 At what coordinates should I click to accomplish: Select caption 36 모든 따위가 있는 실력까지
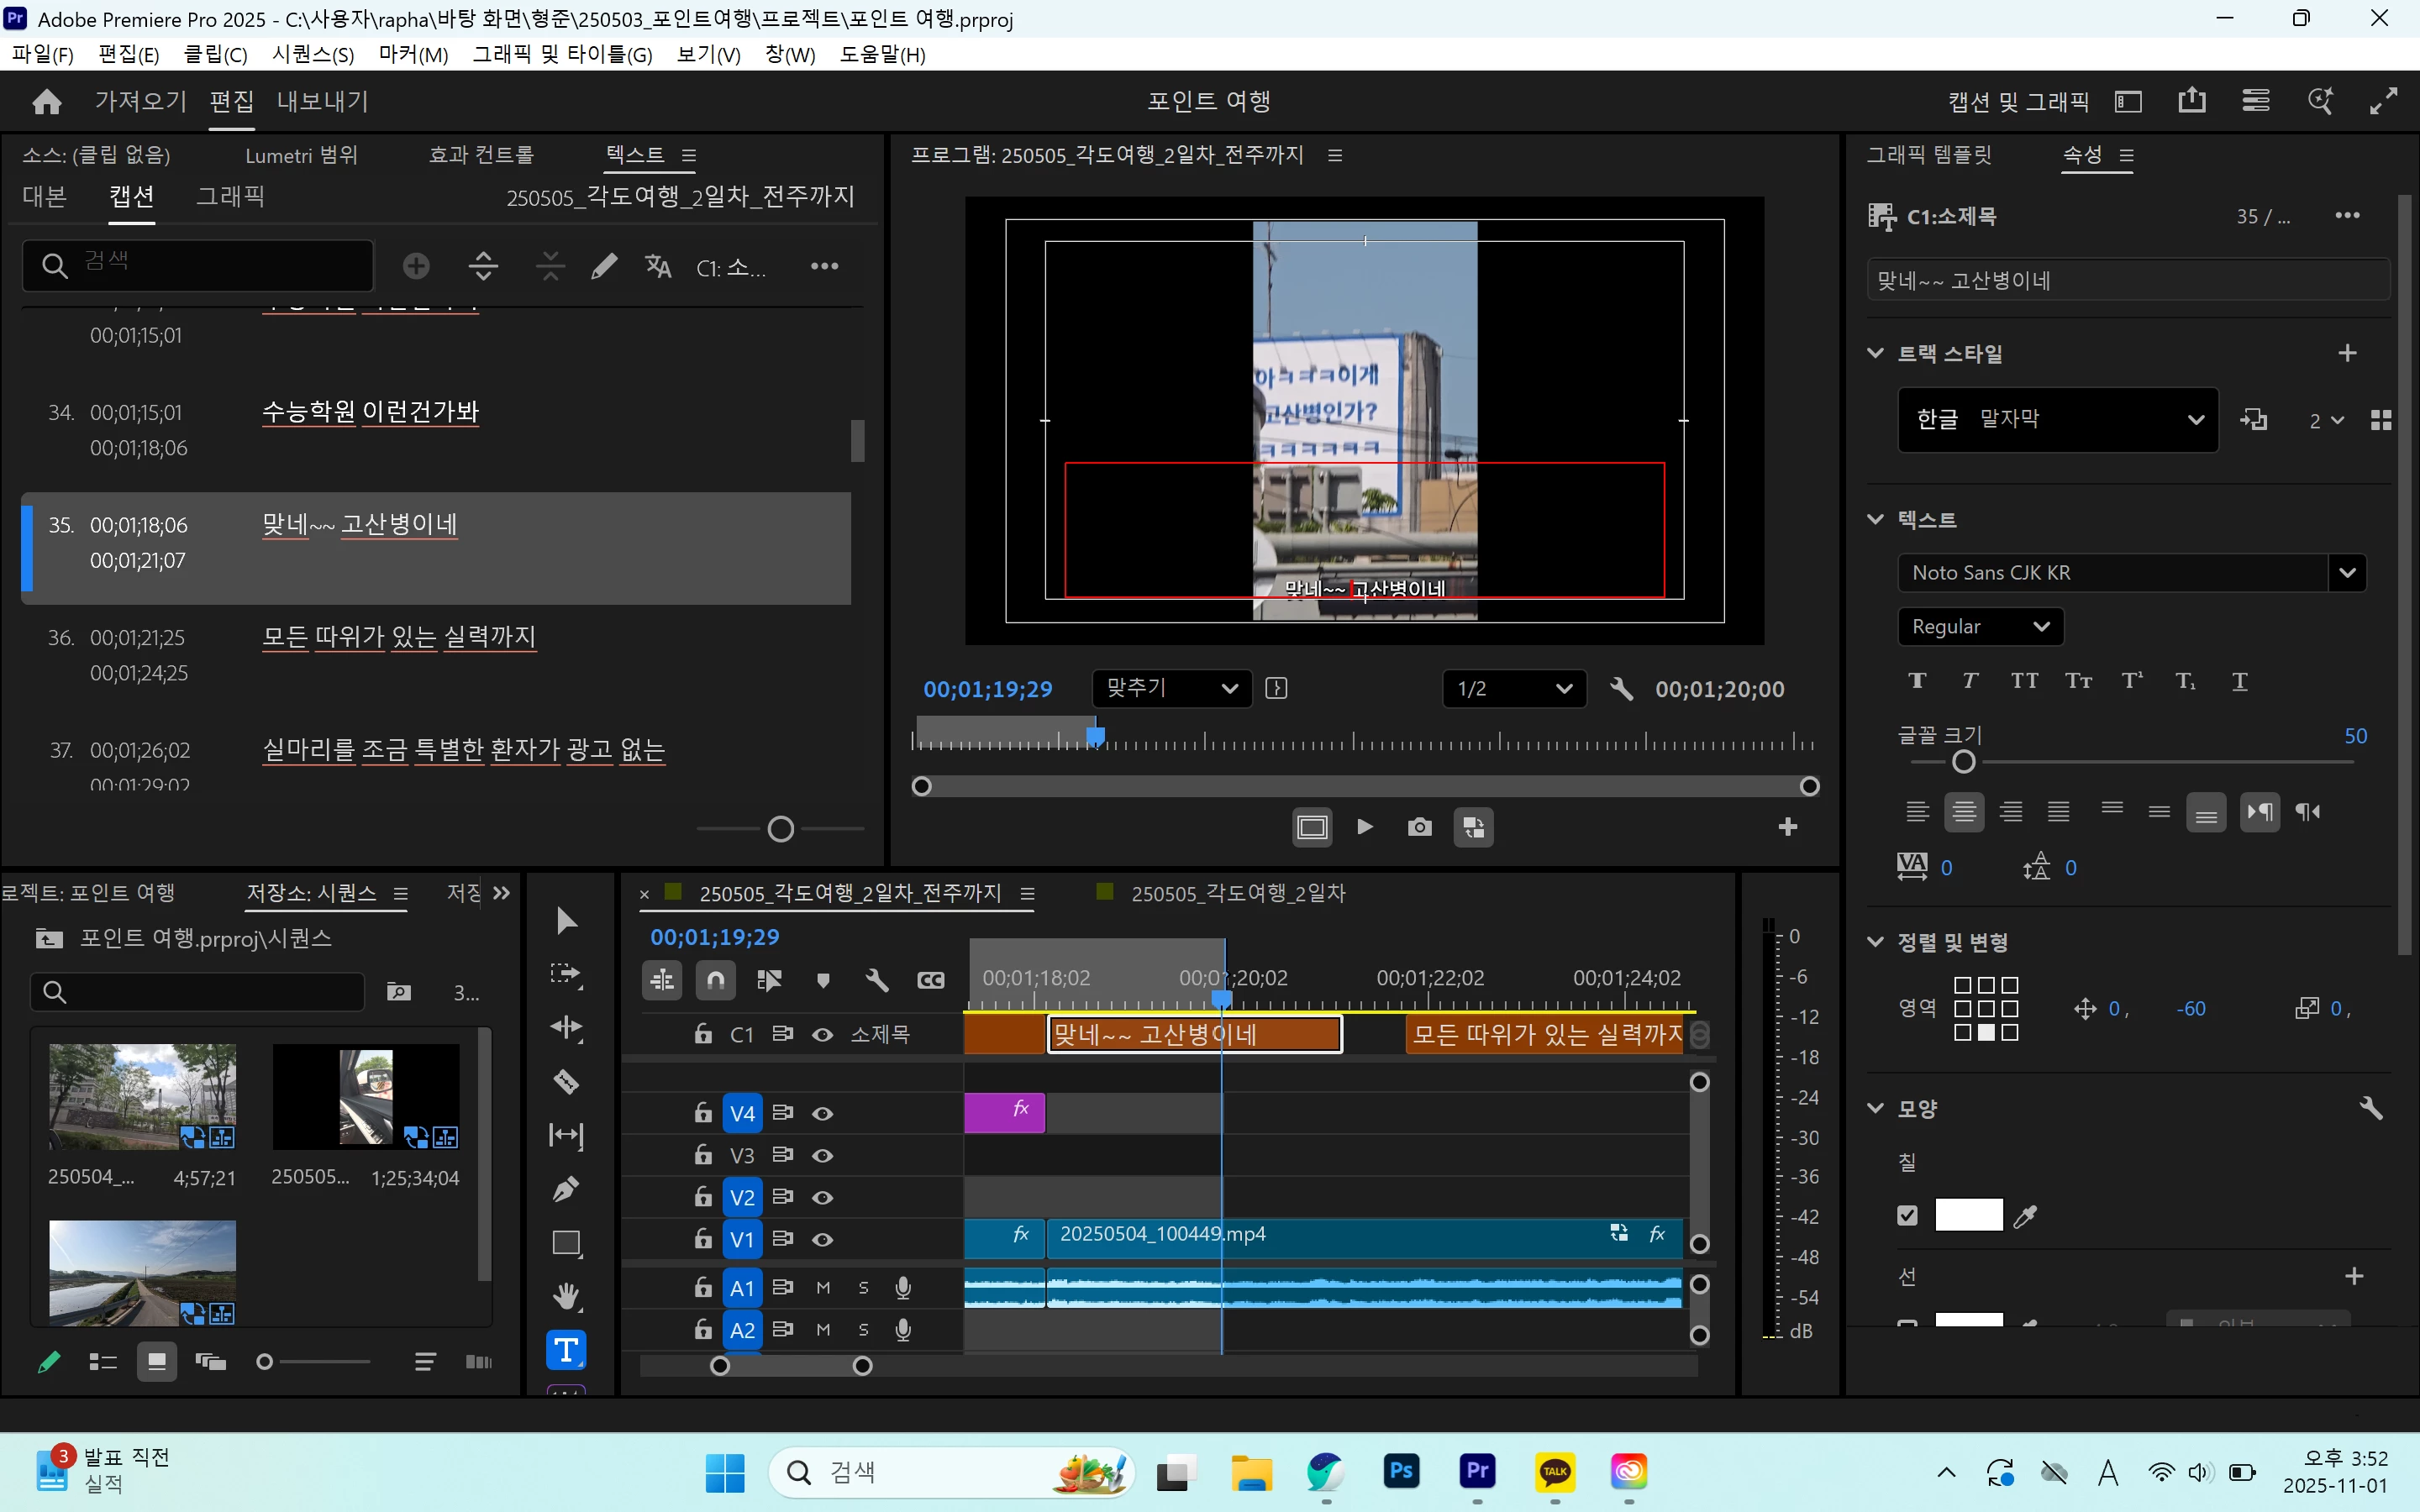398,637
